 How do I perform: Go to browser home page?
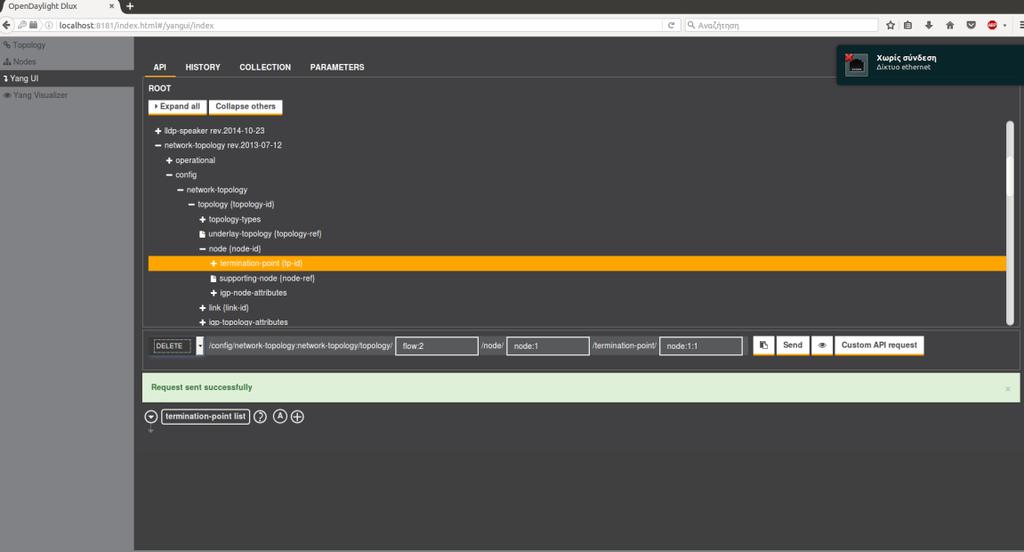pos(950,25)
